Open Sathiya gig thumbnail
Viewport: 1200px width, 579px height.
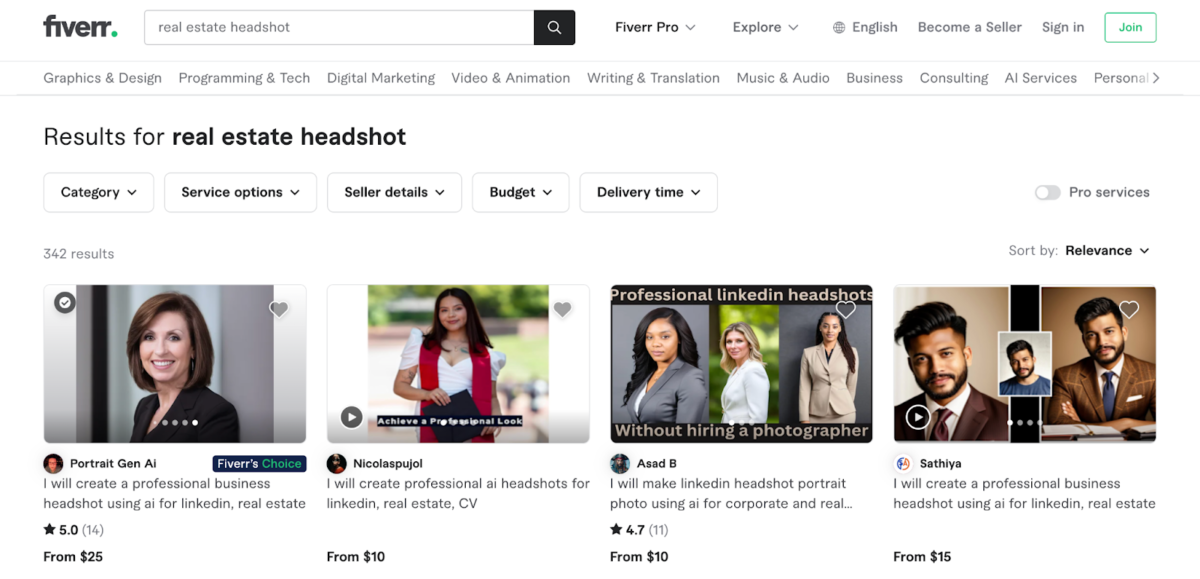tap(1025, 364)
